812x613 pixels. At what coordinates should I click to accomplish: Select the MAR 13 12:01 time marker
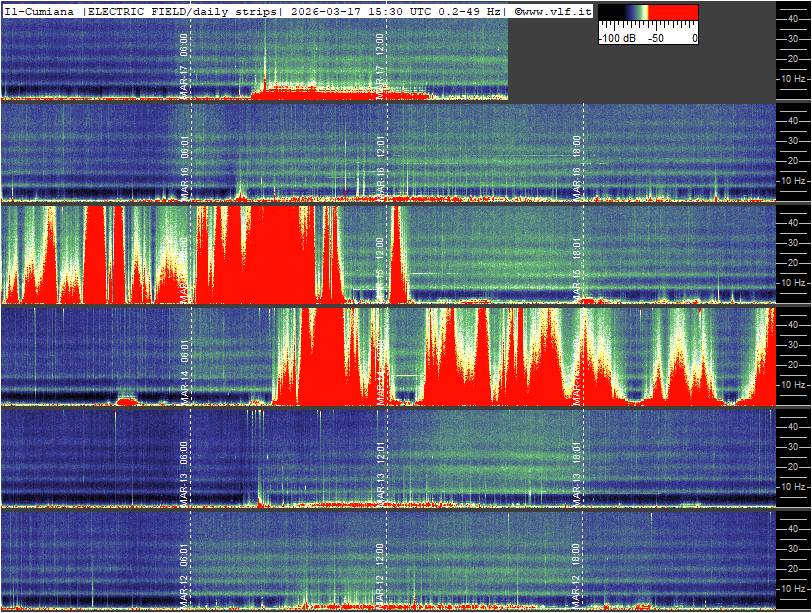pyautogui.click(x=380, y=470)
